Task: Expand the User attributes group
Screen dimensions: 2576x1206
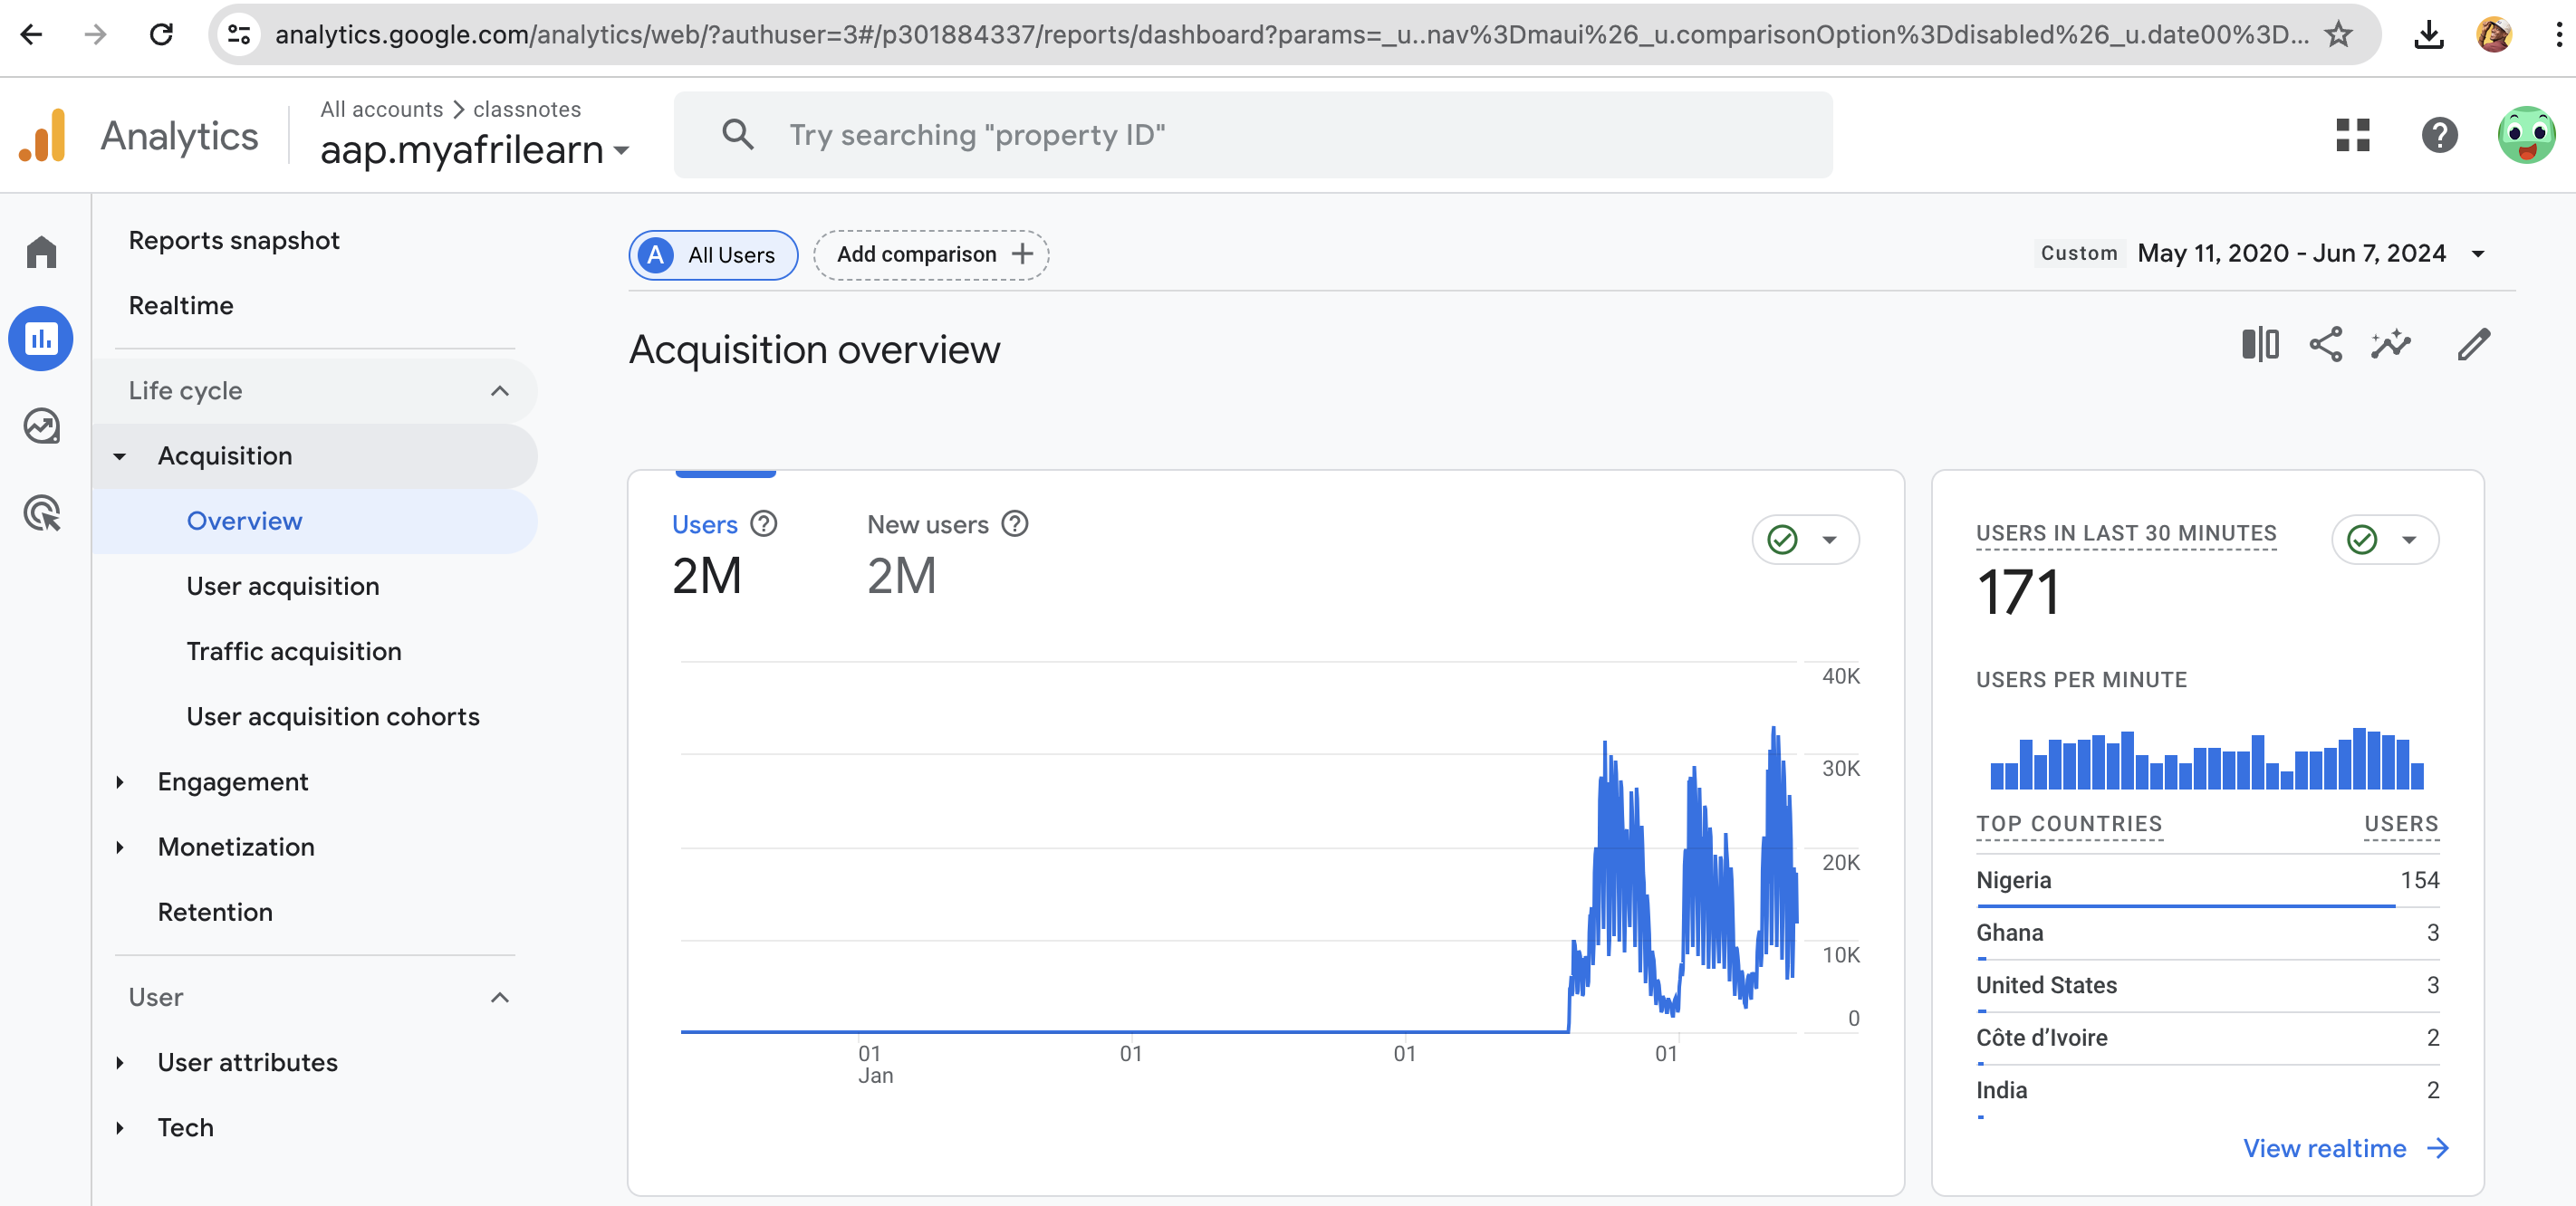Action: [119, 1062]
